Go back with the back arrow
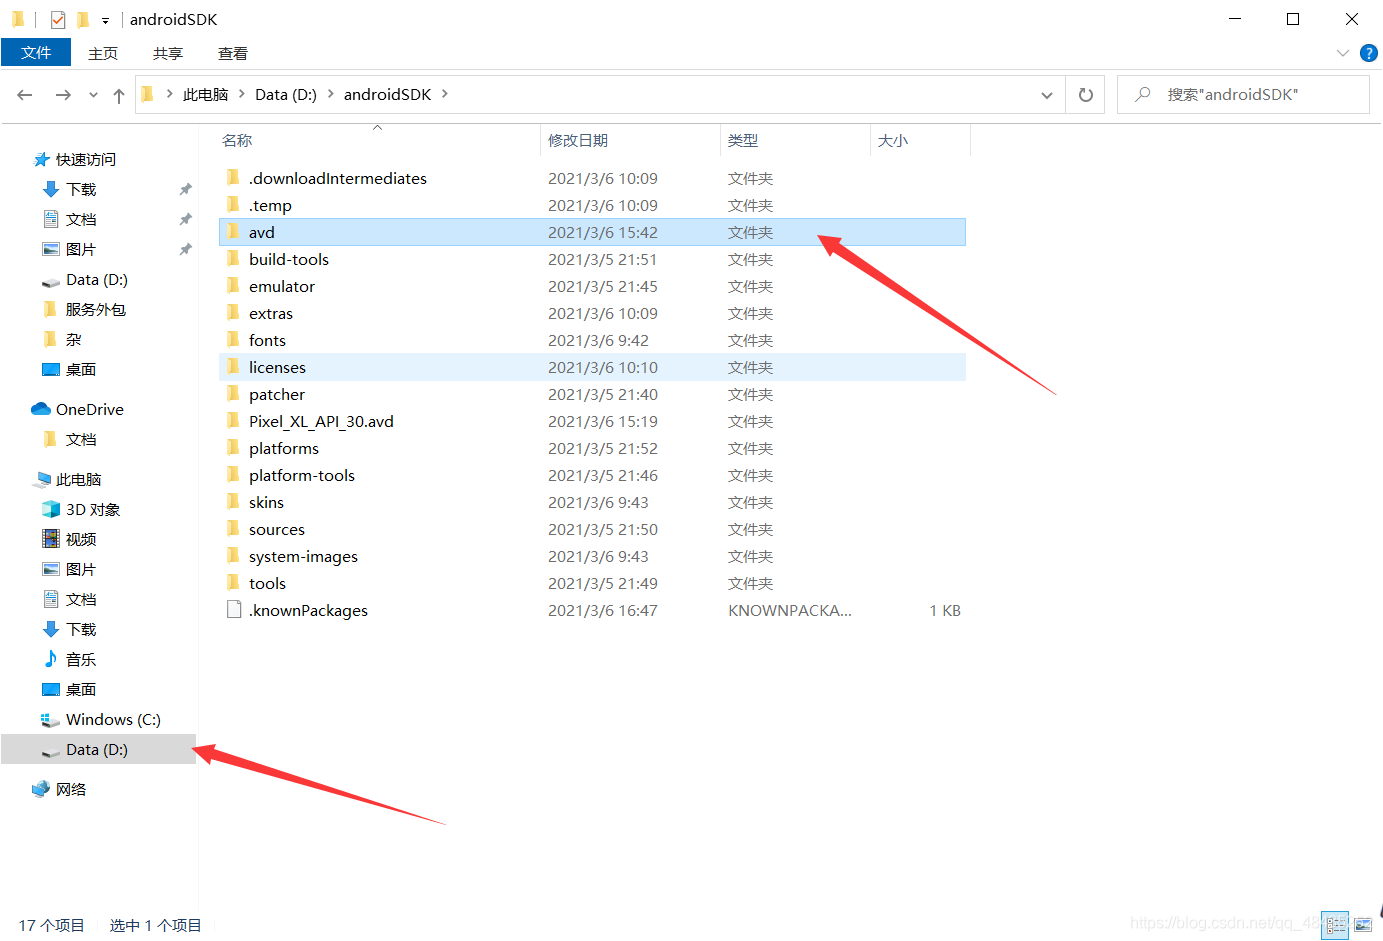The height and width of the screenshot is (941, 1383). [x=25, y=95]
